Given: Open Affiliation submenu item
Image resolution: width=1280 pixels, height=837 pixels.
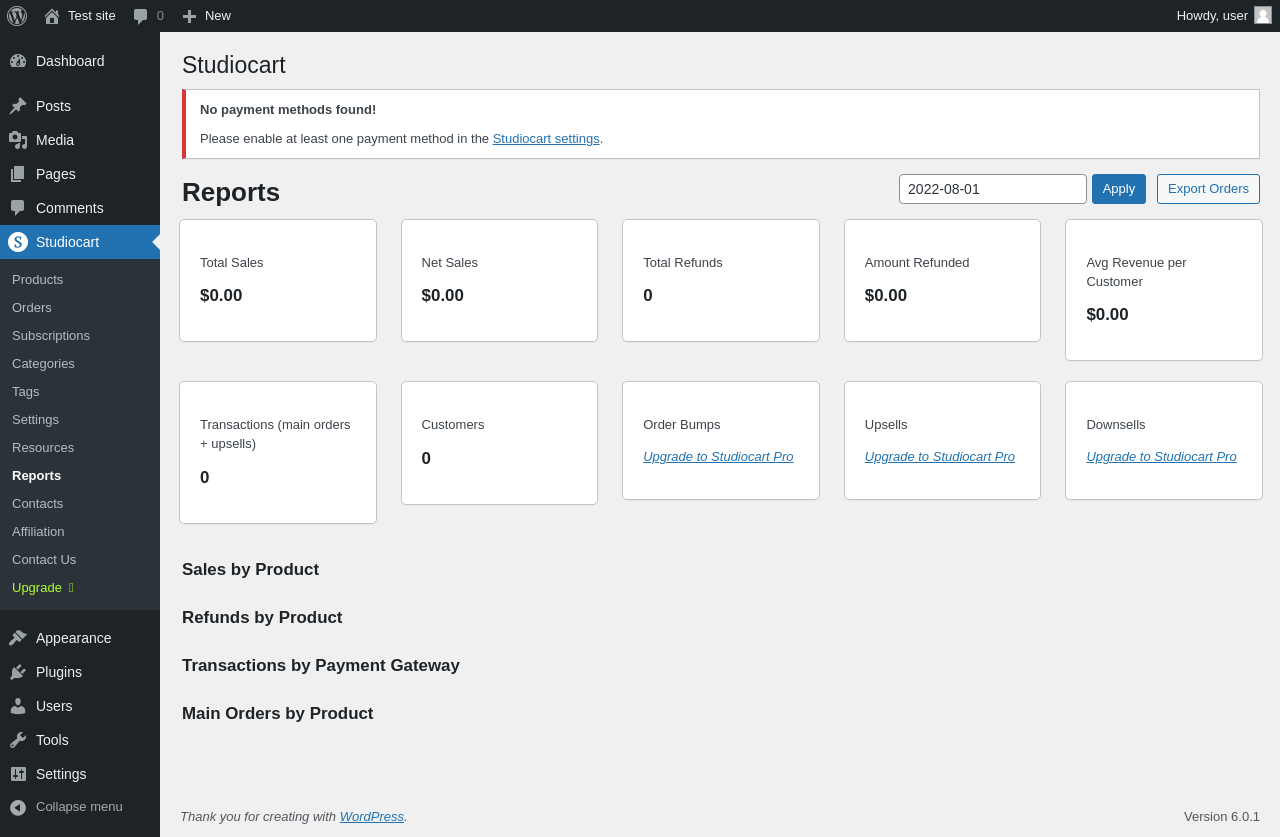Looking at the screenshot, I should click(x=38, y=532).
